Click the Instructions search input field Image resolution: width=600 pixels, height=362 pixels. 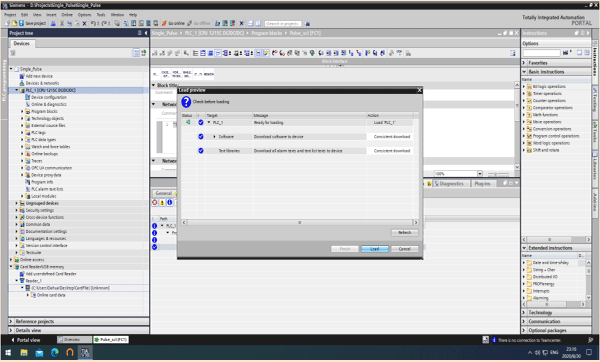point(541,53)
